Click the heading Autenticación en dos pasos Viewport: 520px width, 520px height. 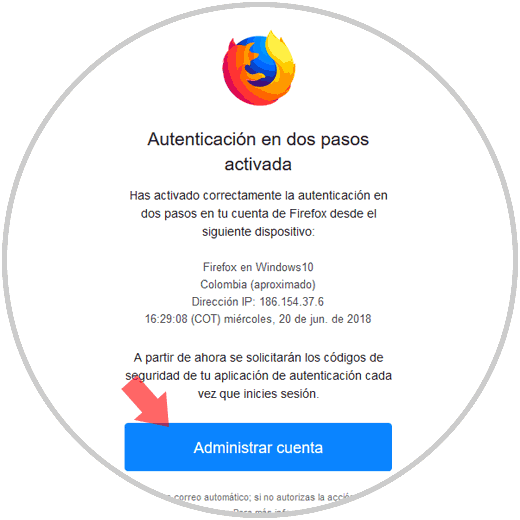(x=258, y=139)
